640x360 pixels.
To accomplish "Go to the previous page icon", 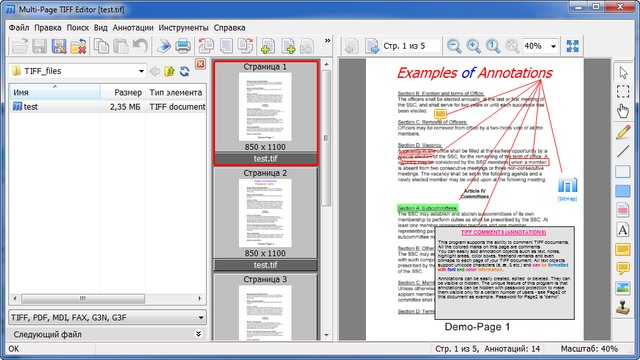I will [x=351, y=46].
